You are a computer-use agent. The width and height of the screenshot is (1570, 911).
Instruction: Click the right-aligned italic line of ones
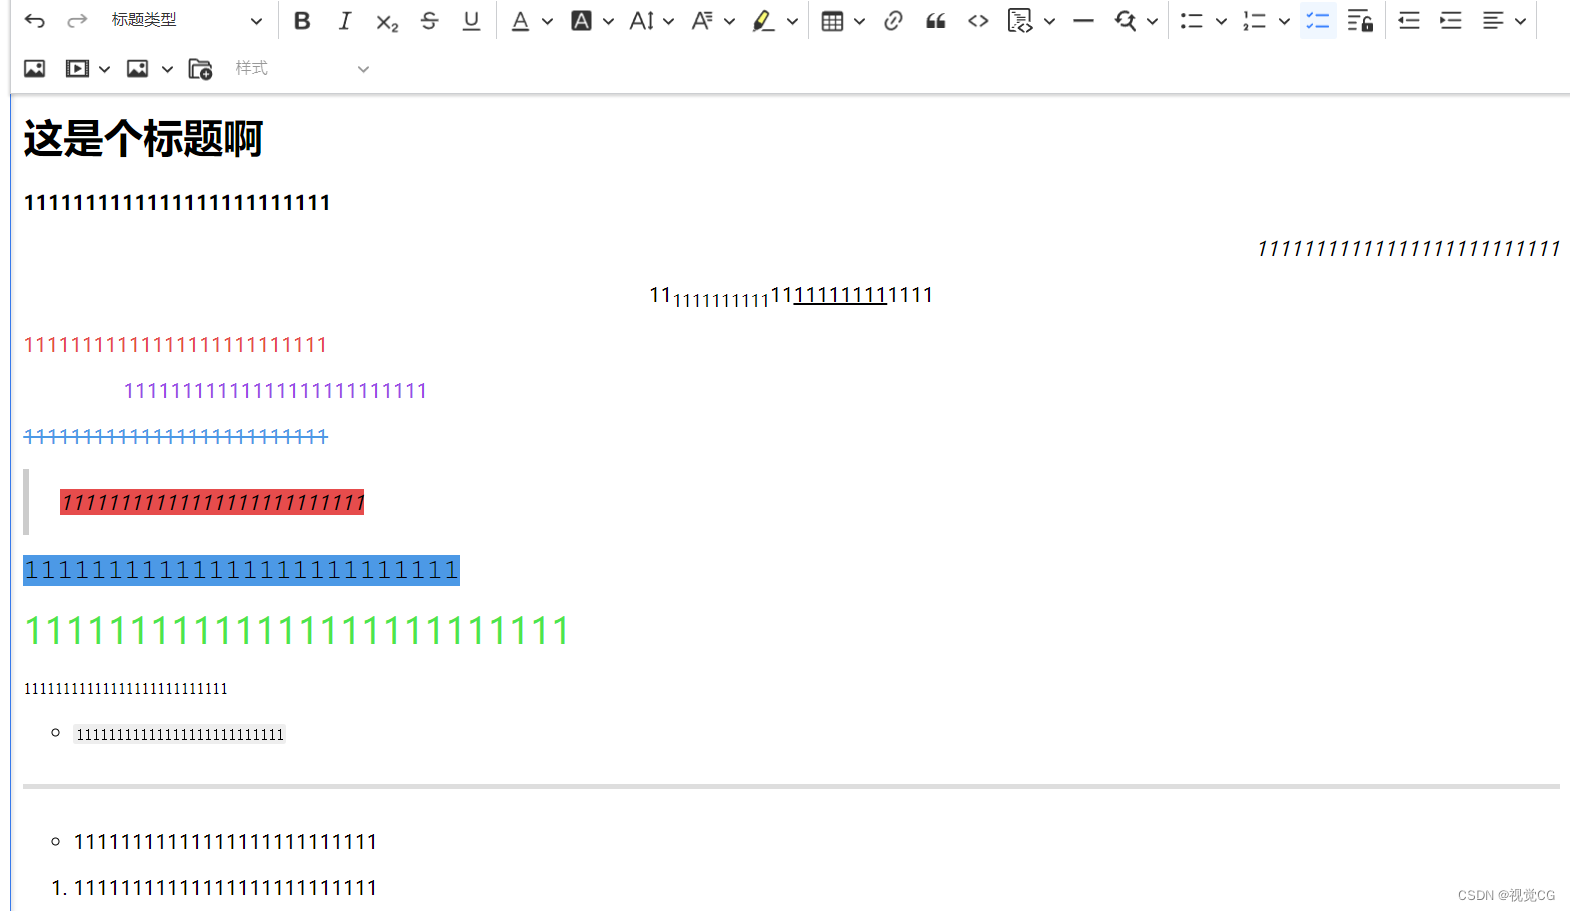click(x=1409, y=249)
